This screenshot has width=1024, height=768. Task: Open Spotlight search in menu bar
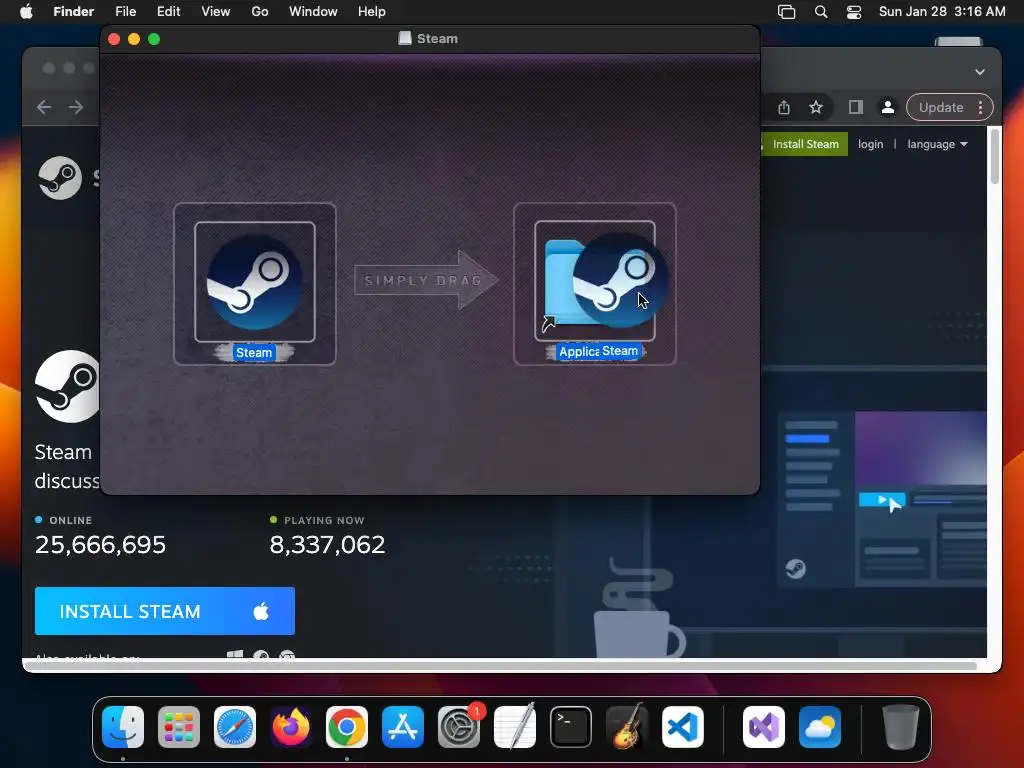[x=821, y=12]
